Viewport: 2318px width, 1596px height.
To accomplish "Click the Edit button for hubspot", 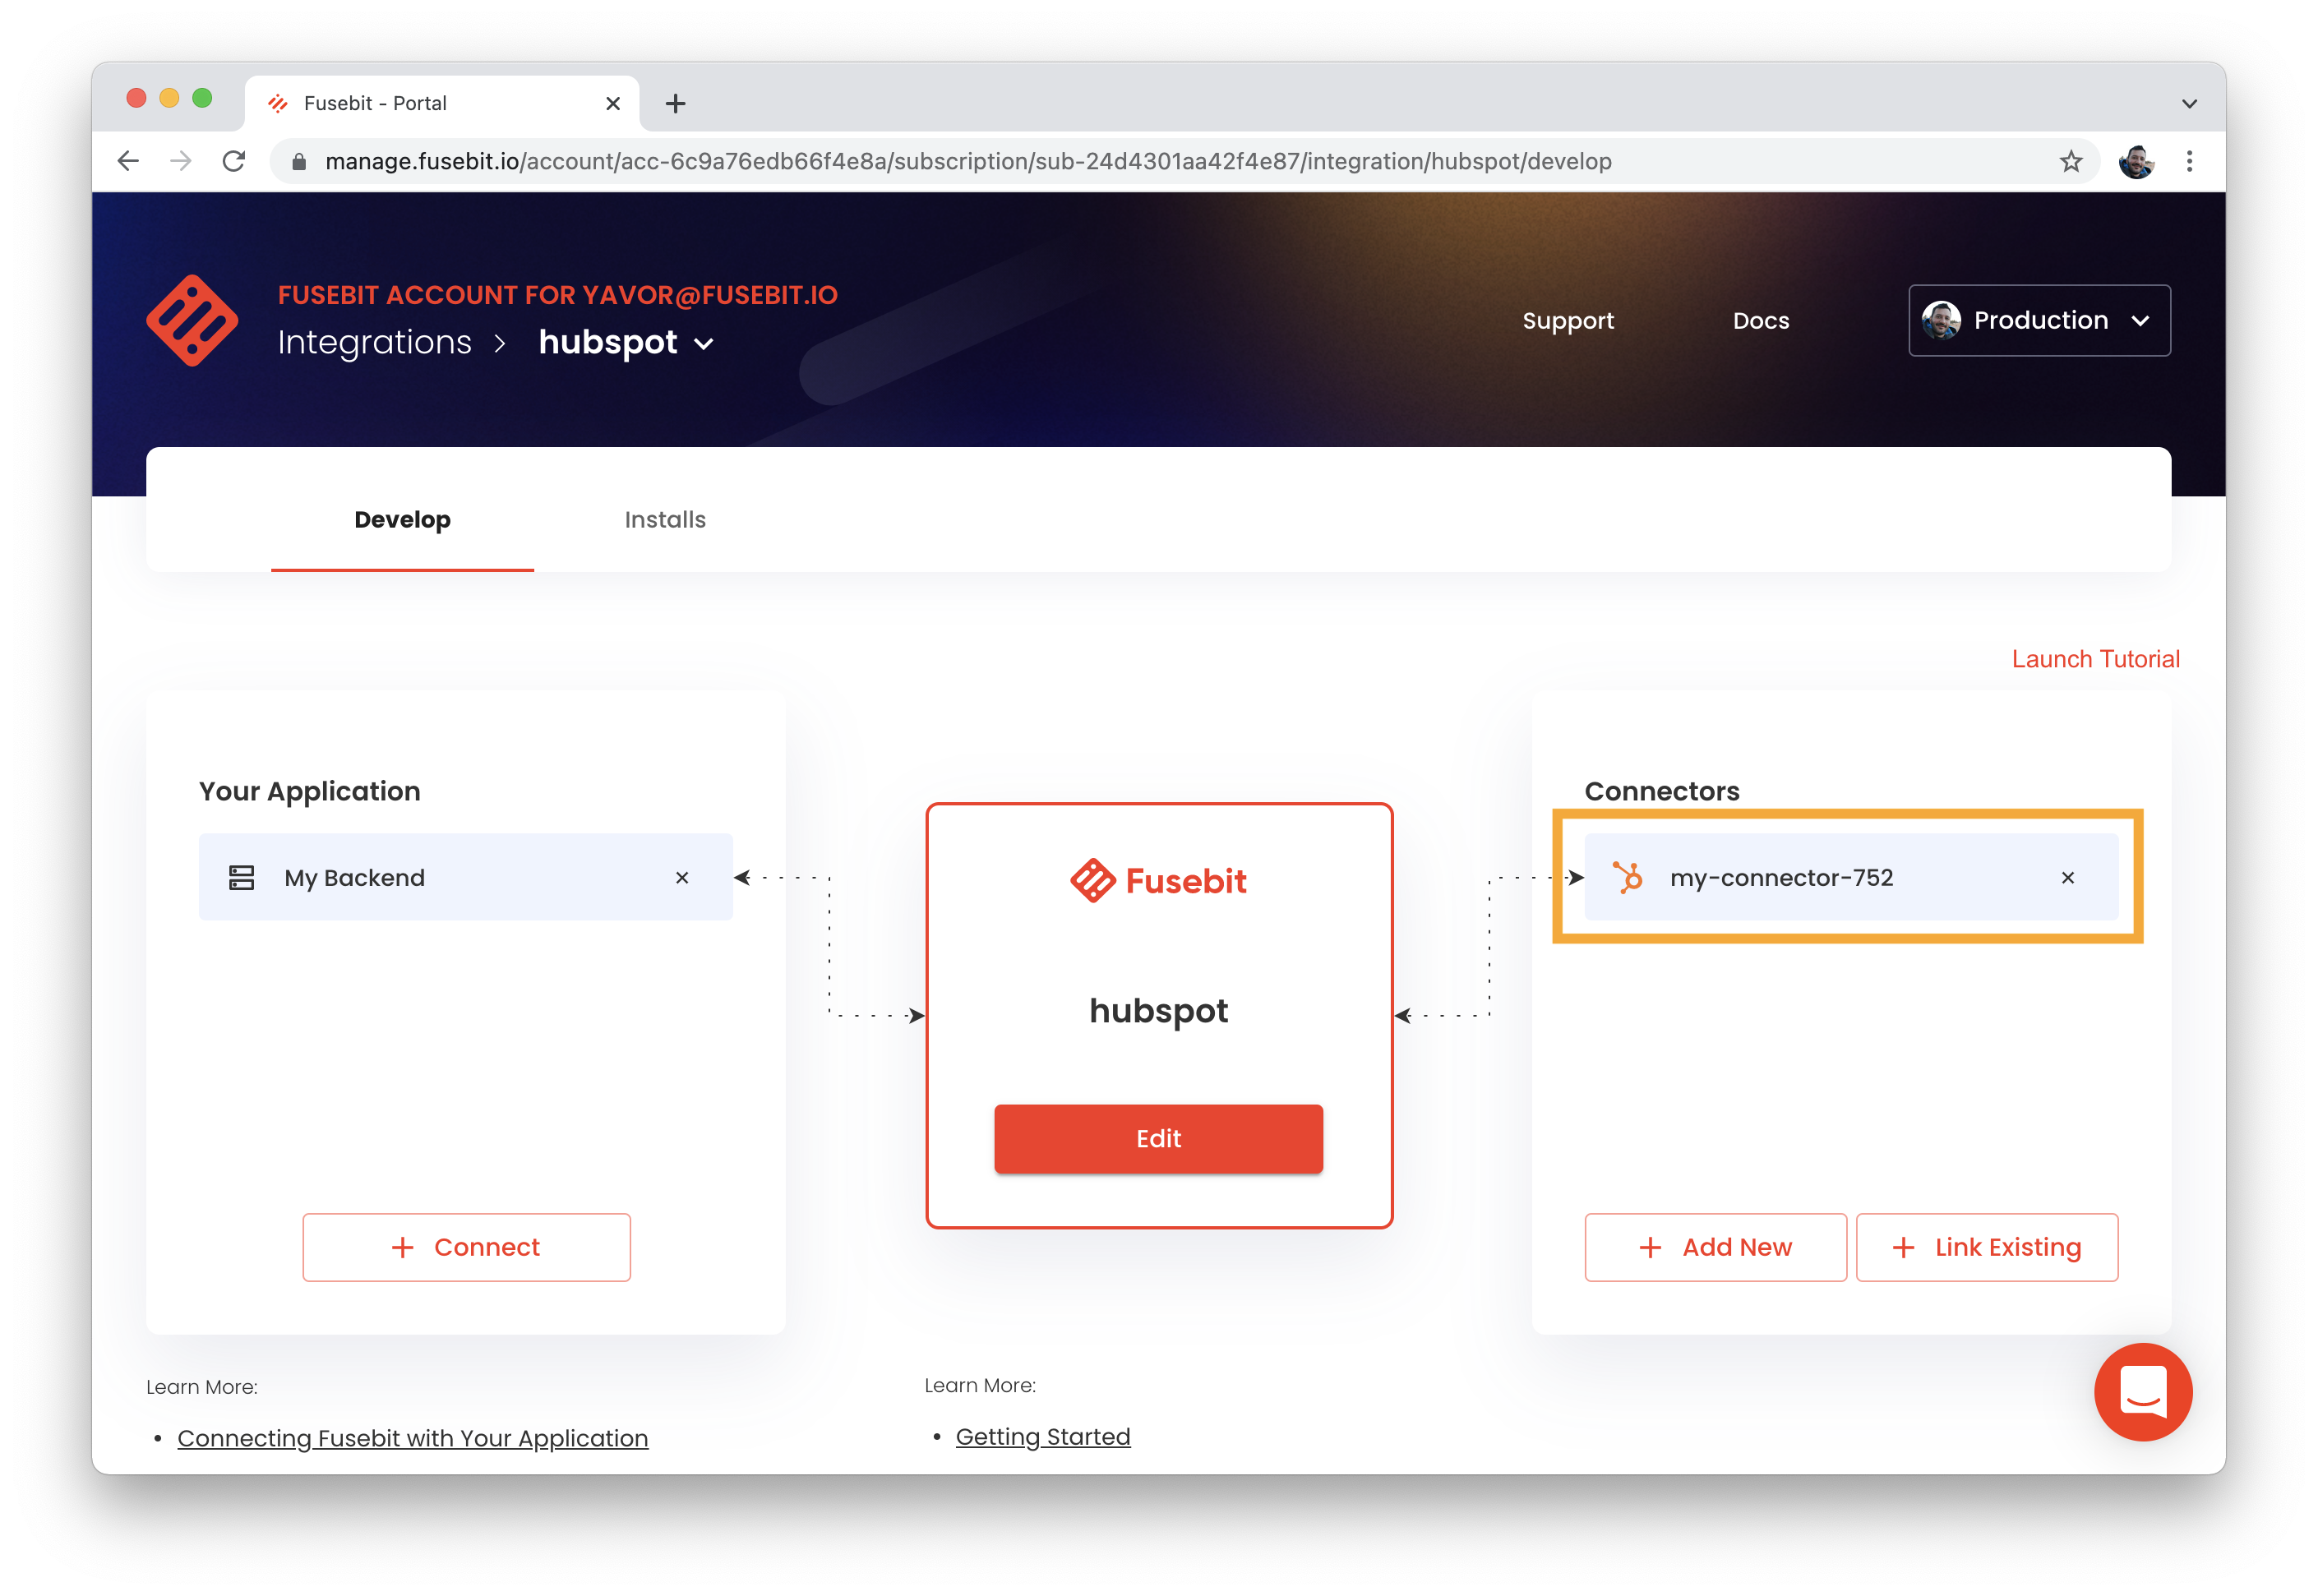I will 1158,1138.
